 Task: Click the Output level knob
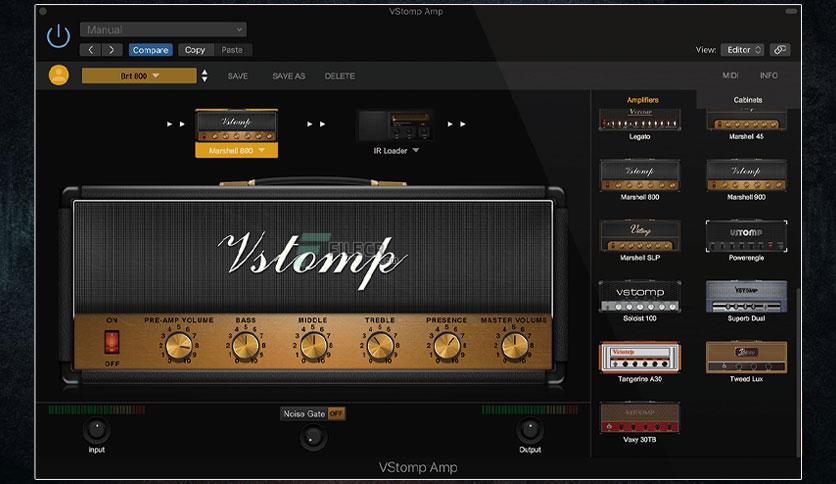tap(530, 430)
